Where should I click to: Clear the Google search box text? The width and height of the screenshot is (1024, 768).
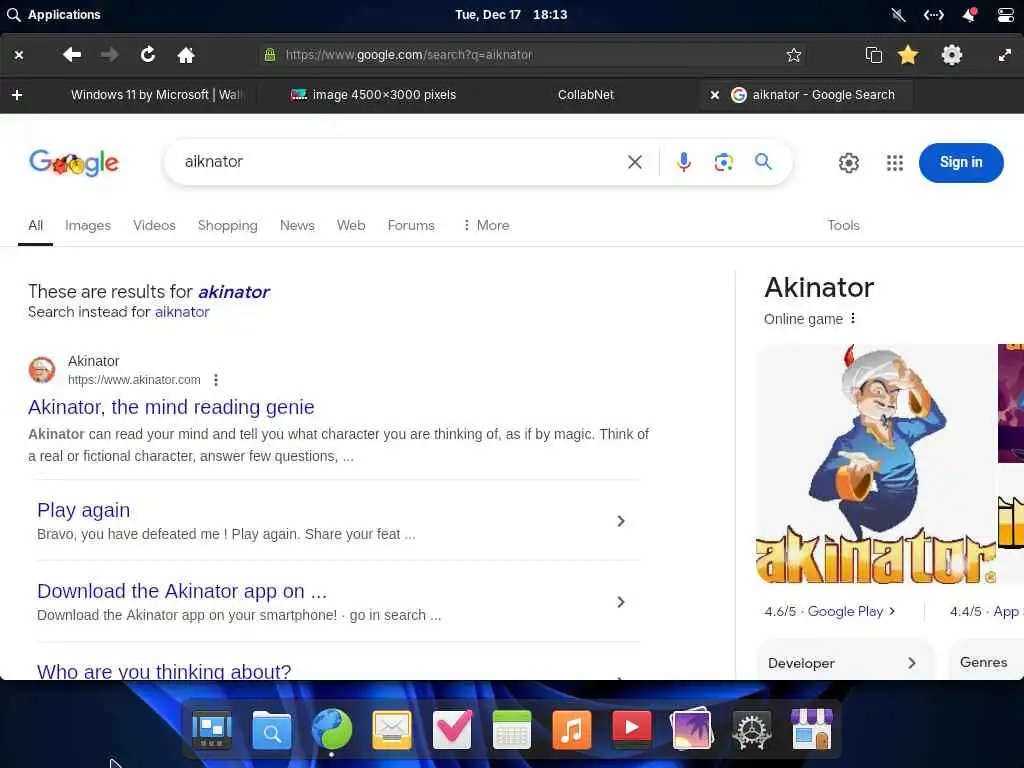635,162
